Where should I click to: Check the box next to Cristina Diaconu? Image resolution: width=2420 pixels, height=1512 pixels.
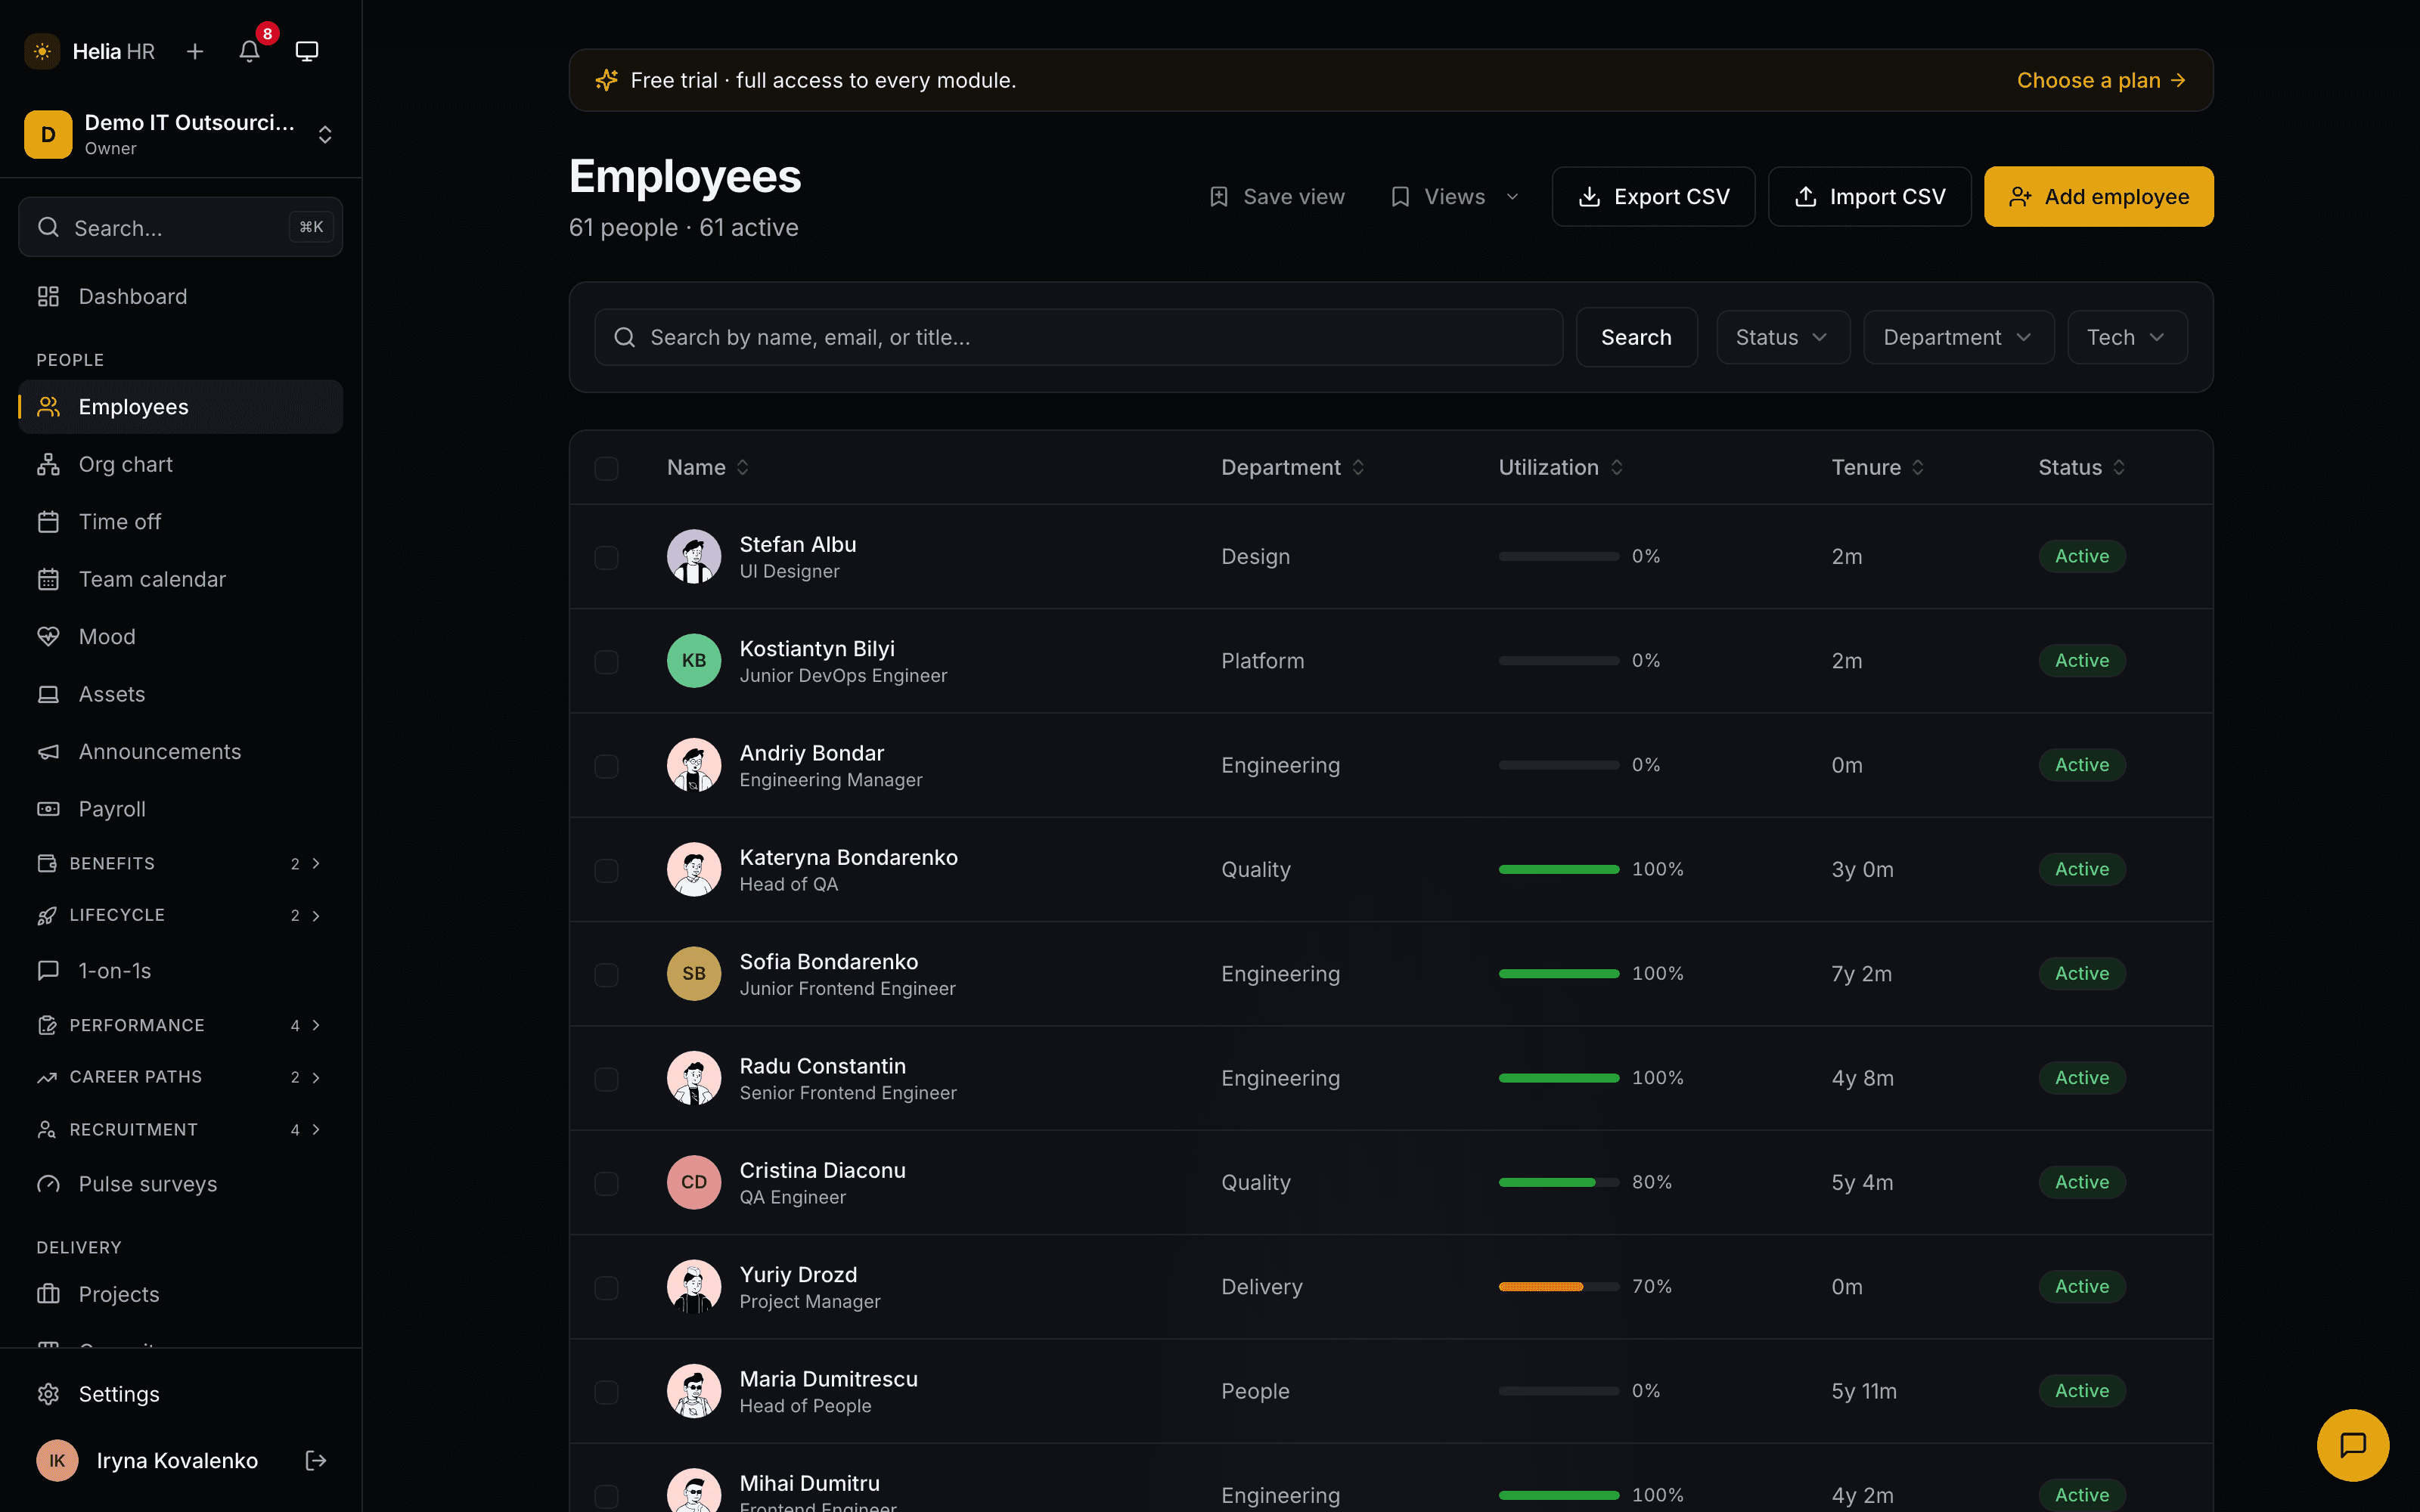[x=606, y=1183]
